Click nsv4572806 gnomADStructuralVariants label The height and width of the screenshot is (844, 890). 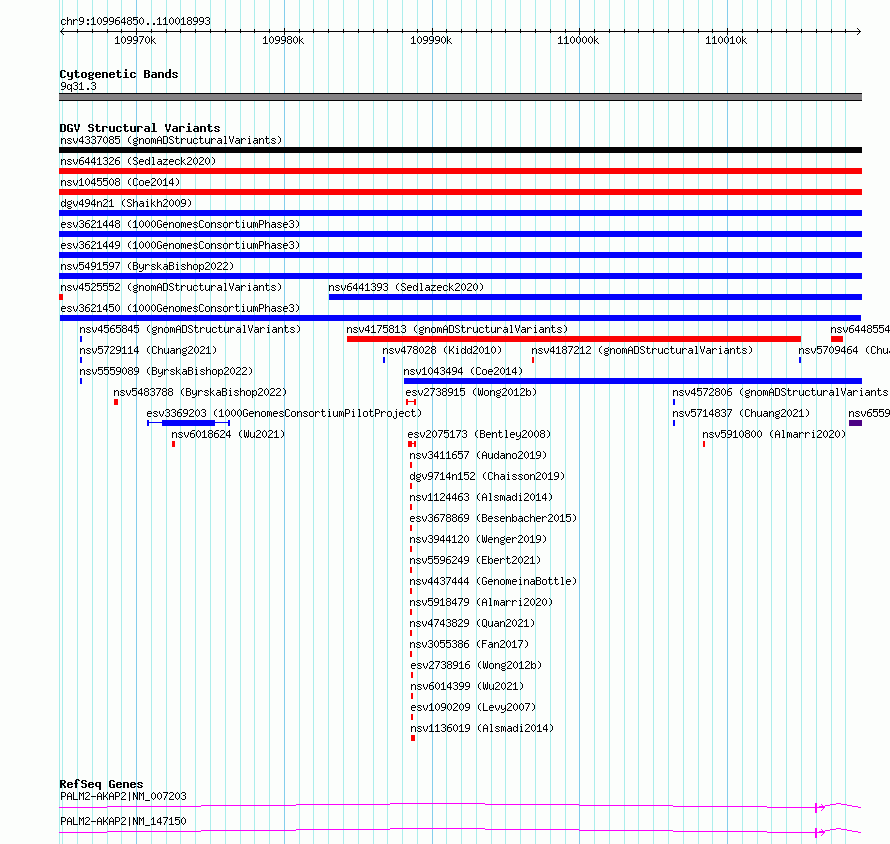coord(780,392)
